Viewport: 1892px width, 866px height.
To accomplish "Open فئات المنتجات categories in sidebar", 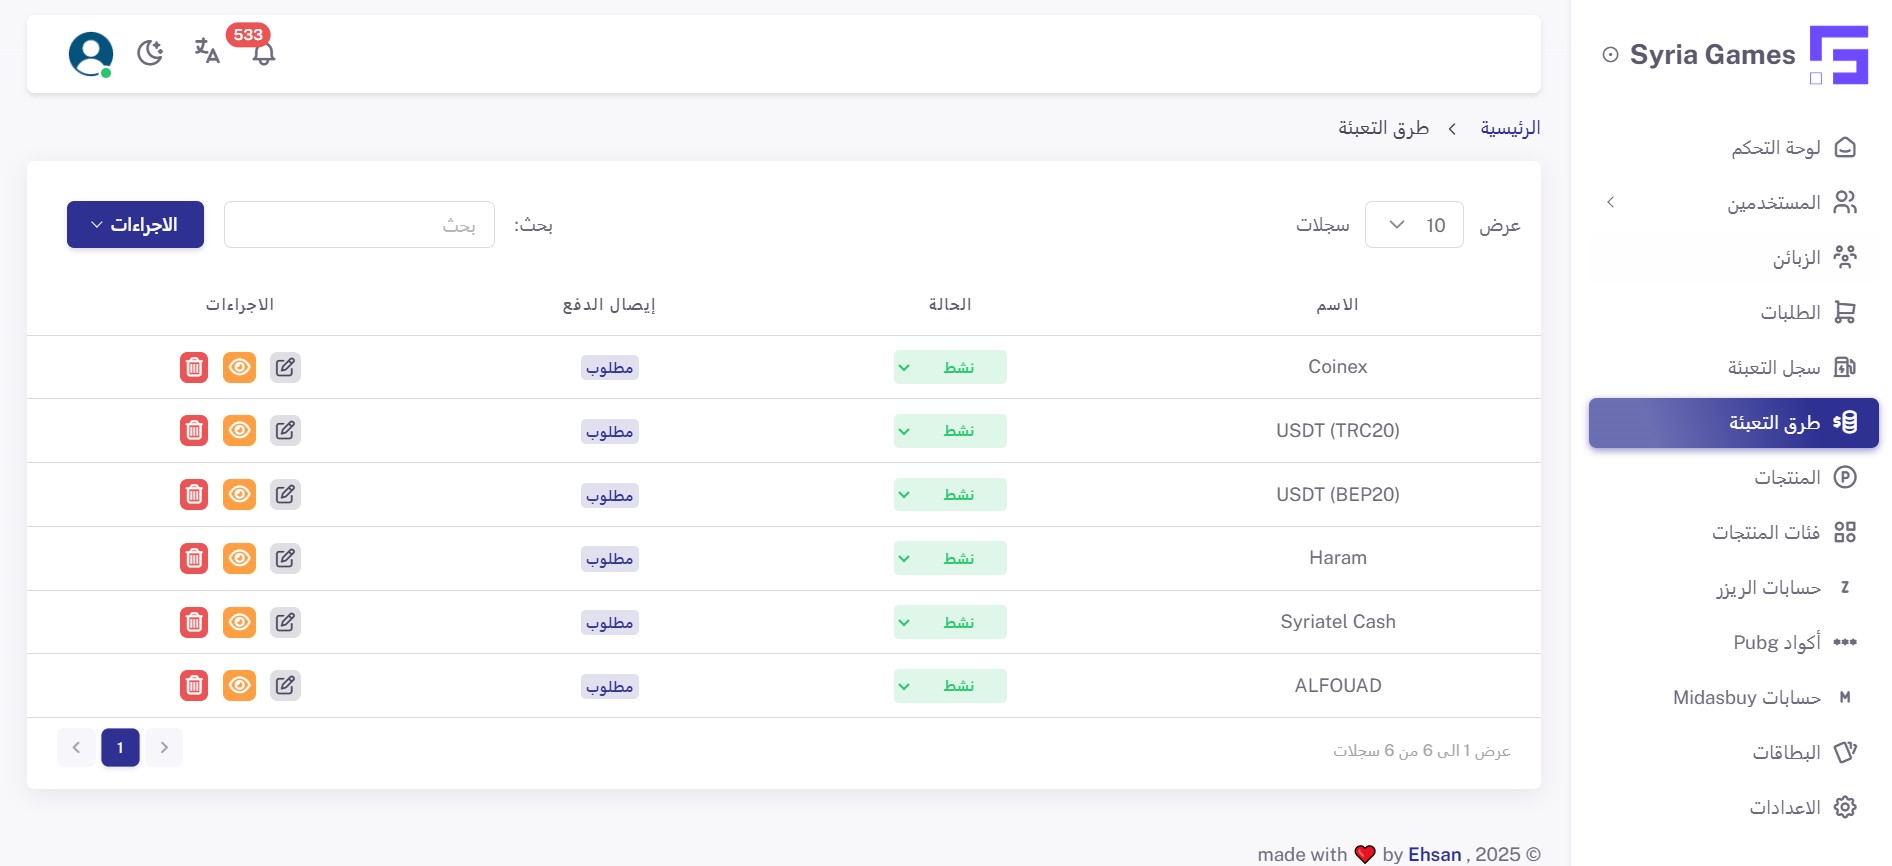I will click(x=1734, y=532).
